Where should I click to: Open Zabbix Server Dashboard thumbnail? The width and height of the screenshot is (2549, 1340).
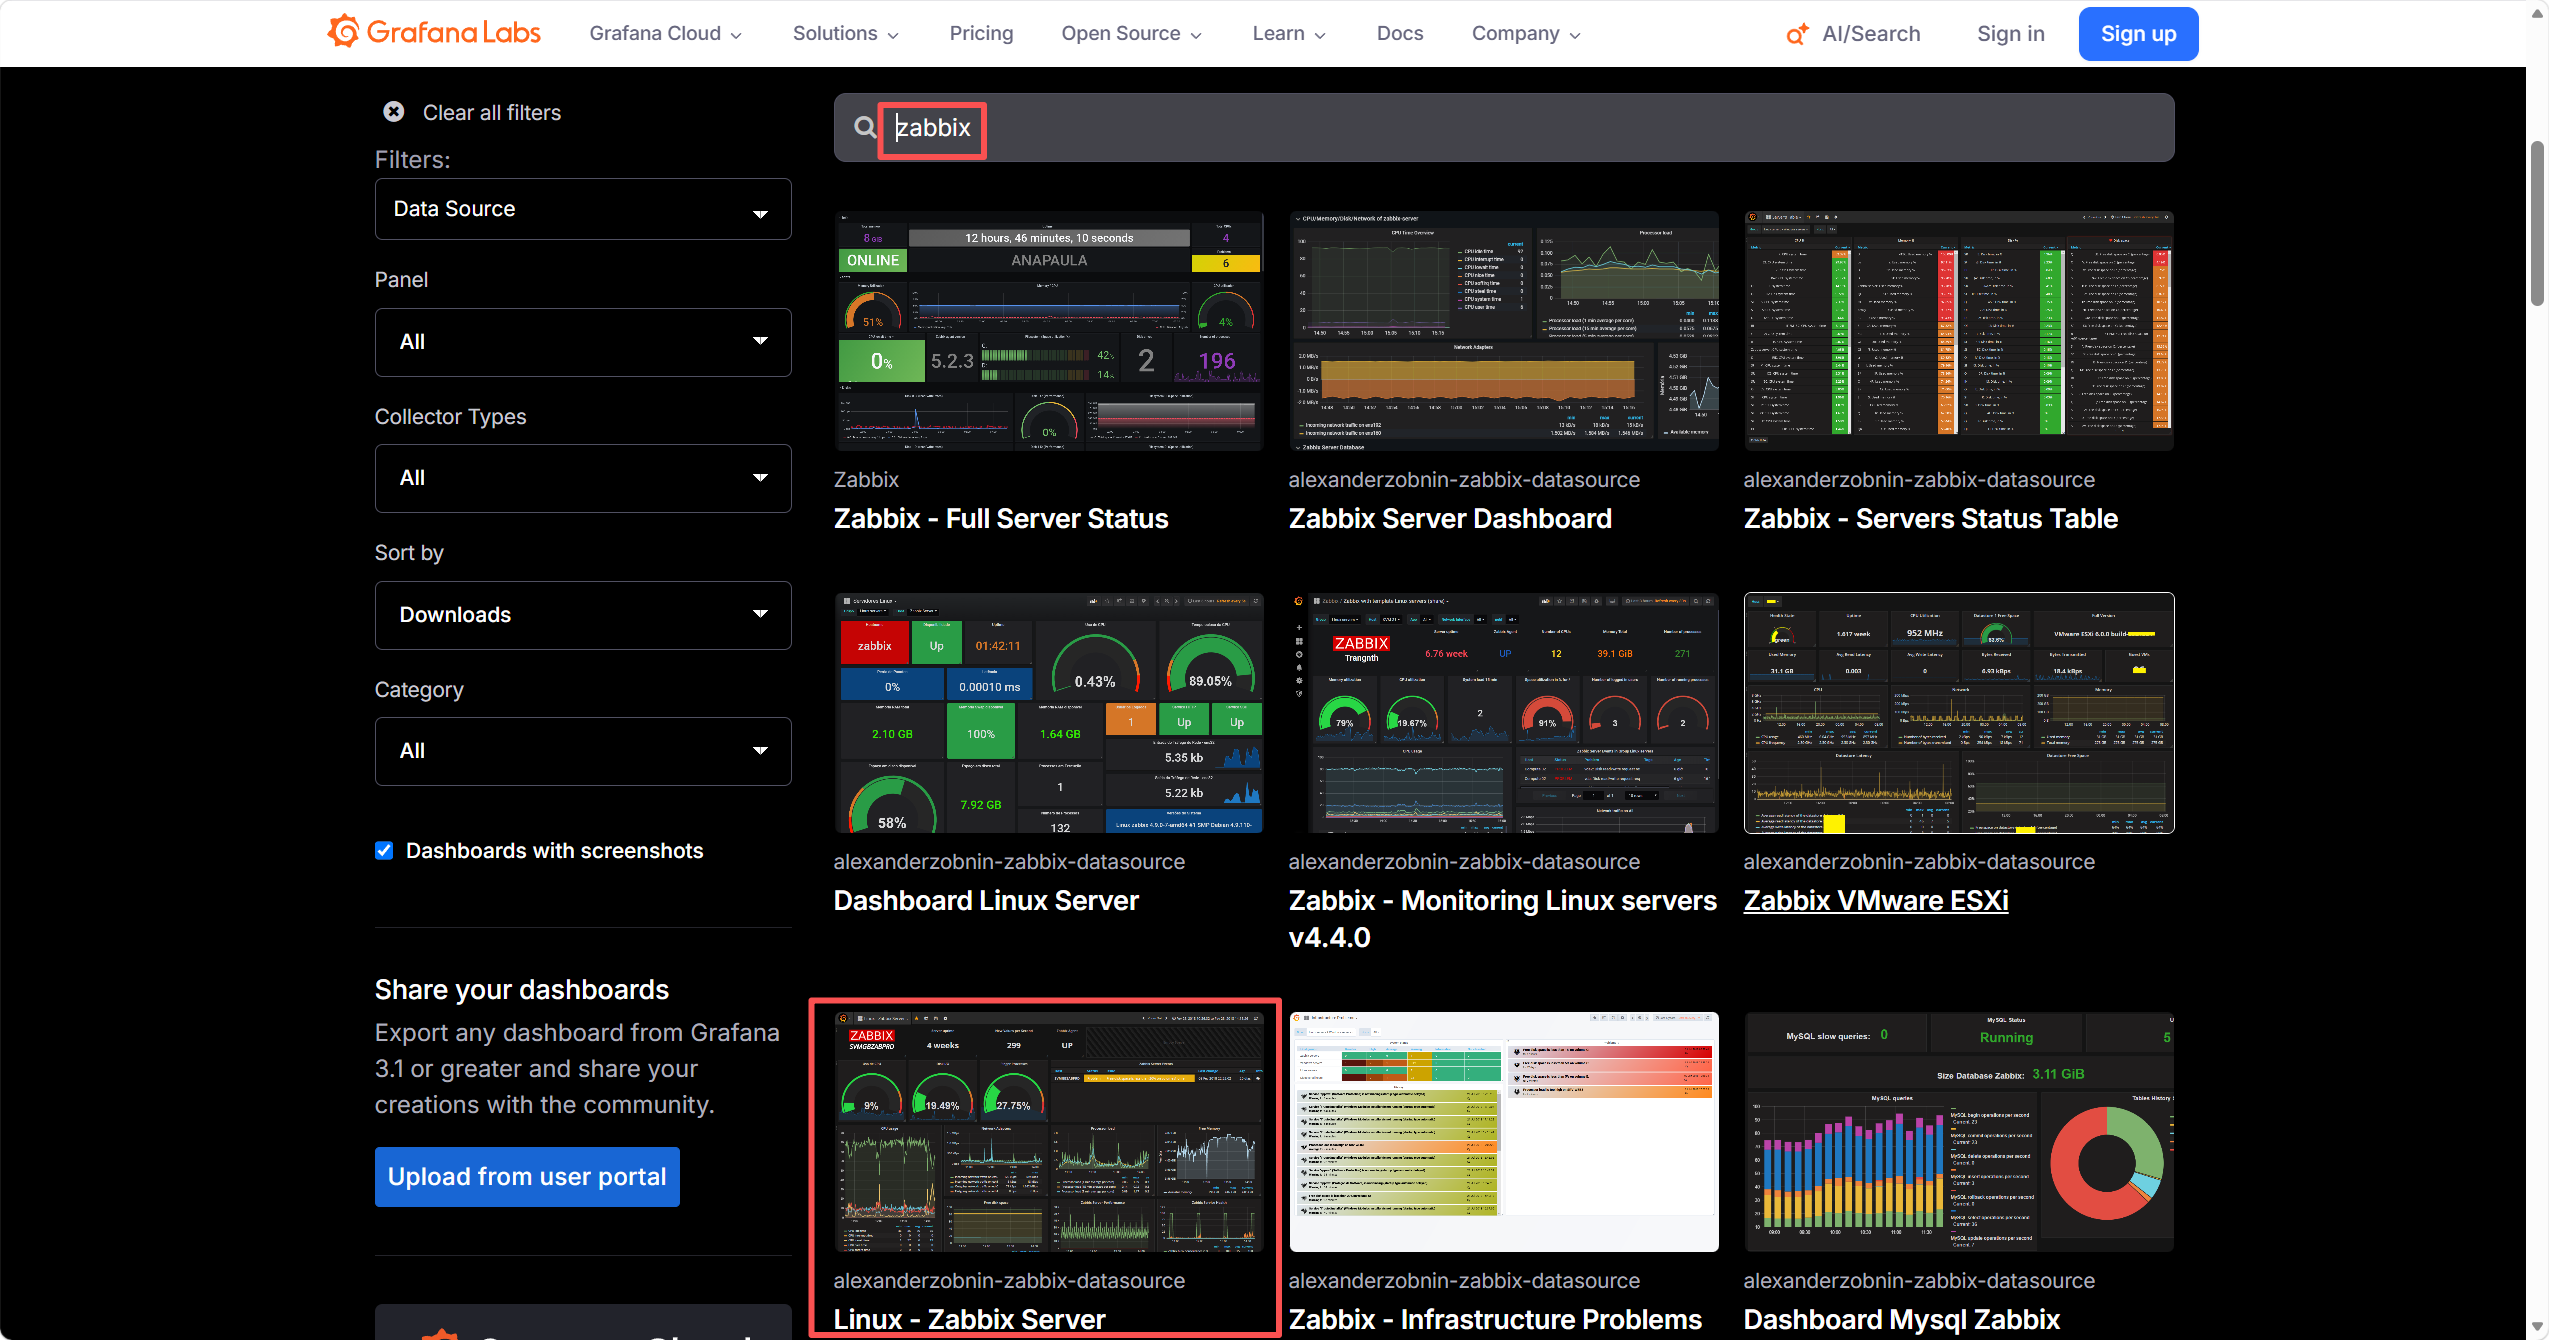[x=1504, y=331]
